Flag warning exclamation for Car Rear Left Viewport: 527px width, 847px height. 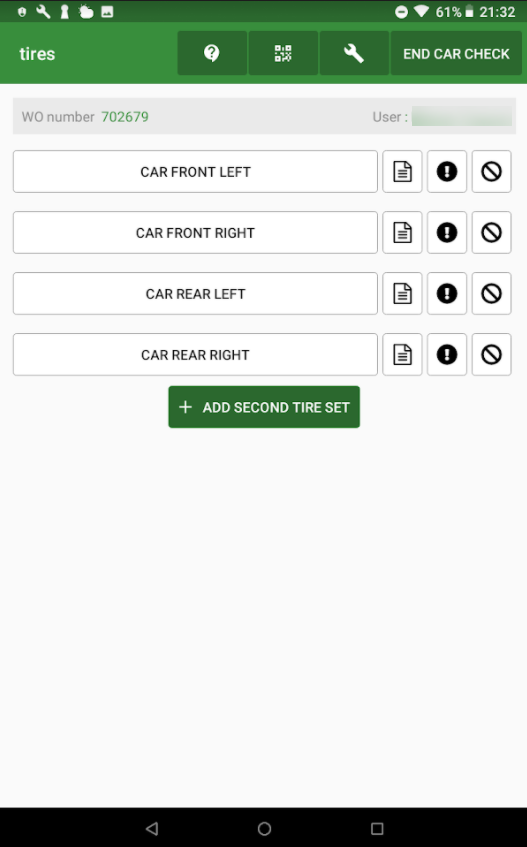447,294
